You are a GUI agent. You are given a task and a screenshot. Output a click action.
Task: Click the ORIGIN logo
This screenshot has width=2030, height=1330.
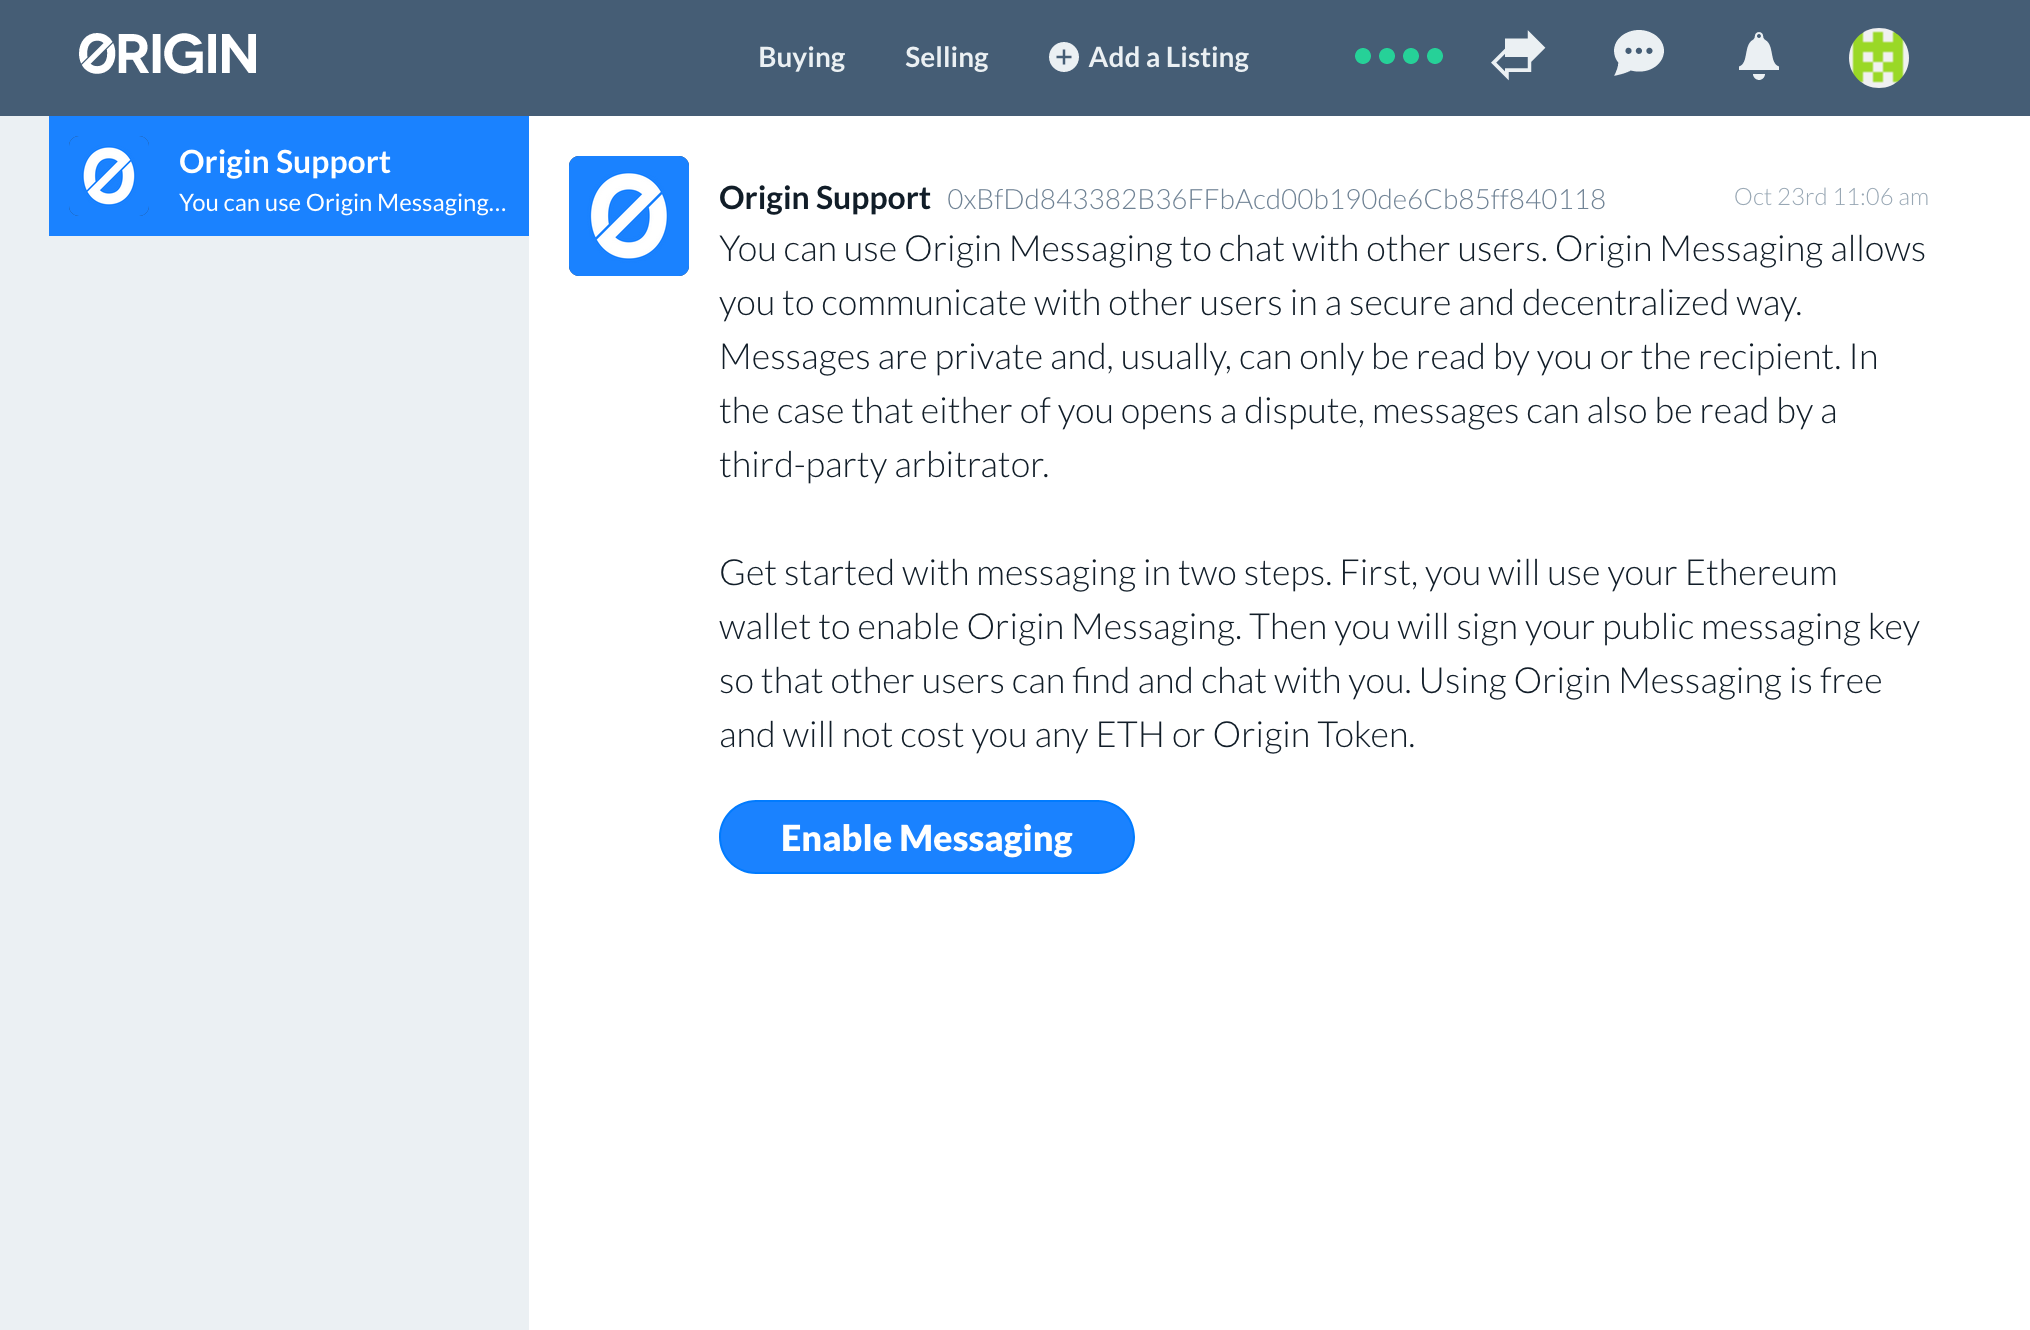pos(167,55)
